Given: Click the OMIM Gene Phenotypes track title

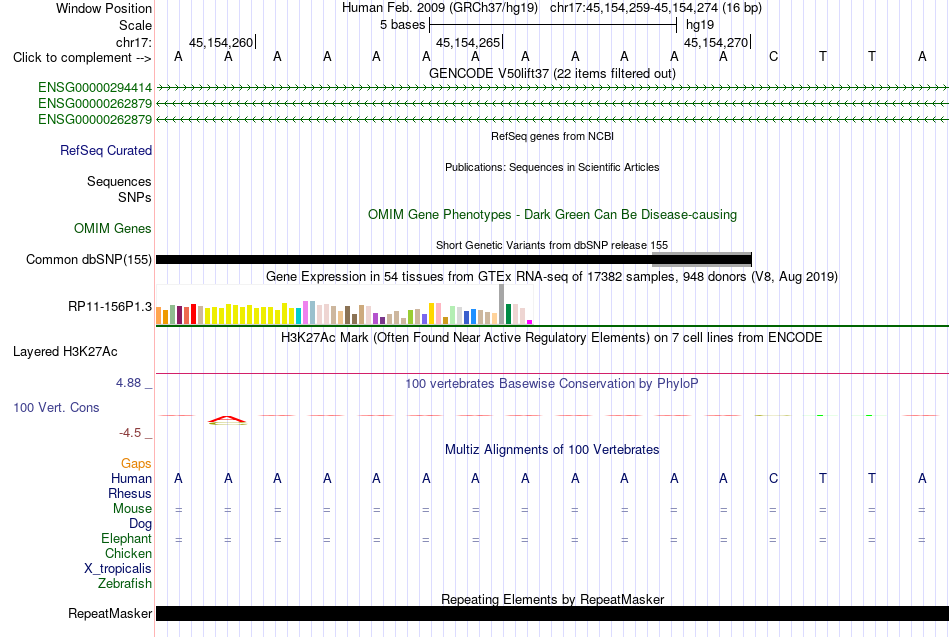Looking at the screenshot, I should (552, 215).
